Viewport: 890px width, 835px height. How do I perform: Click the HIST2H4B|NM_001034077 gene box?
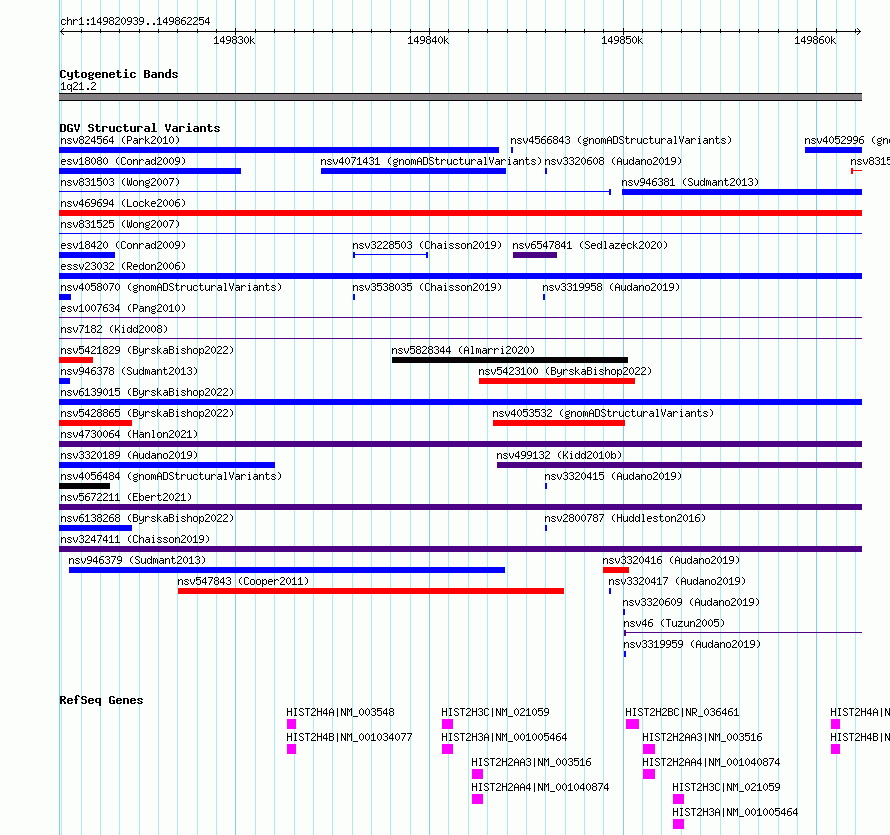[x=291, y=749]
